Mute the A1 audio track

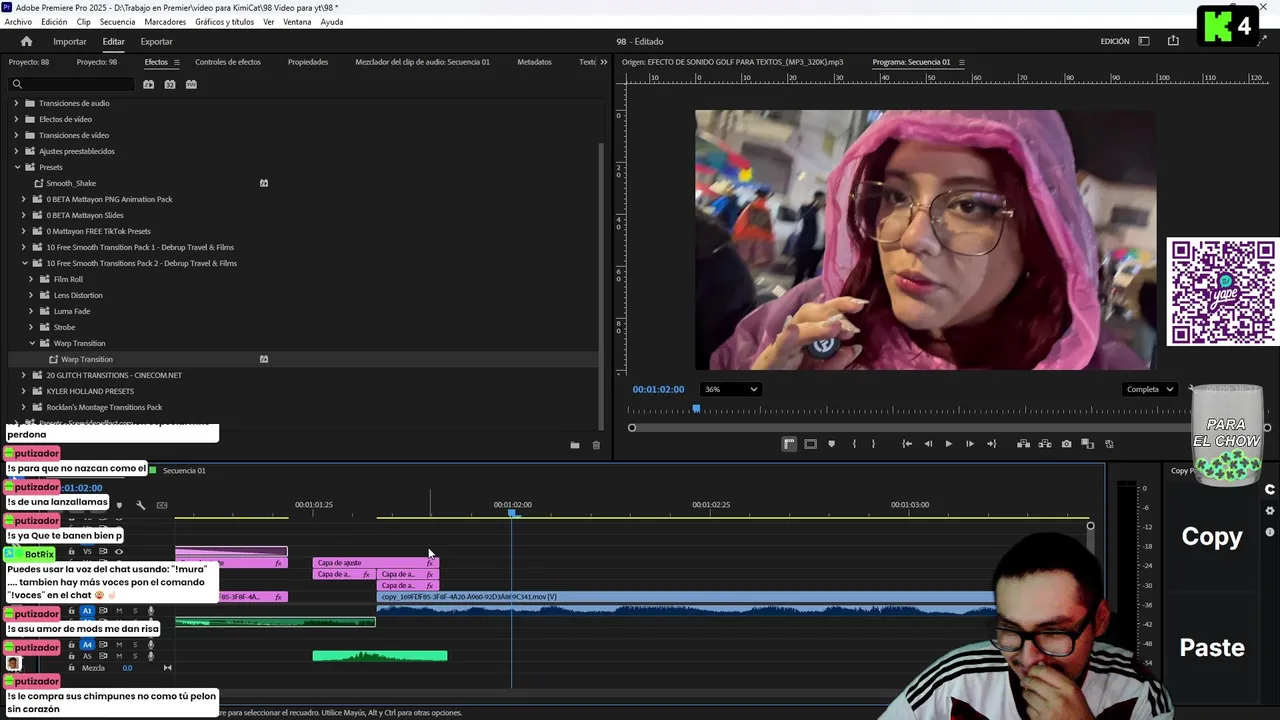pyautogui.click(x=119, y=611)
